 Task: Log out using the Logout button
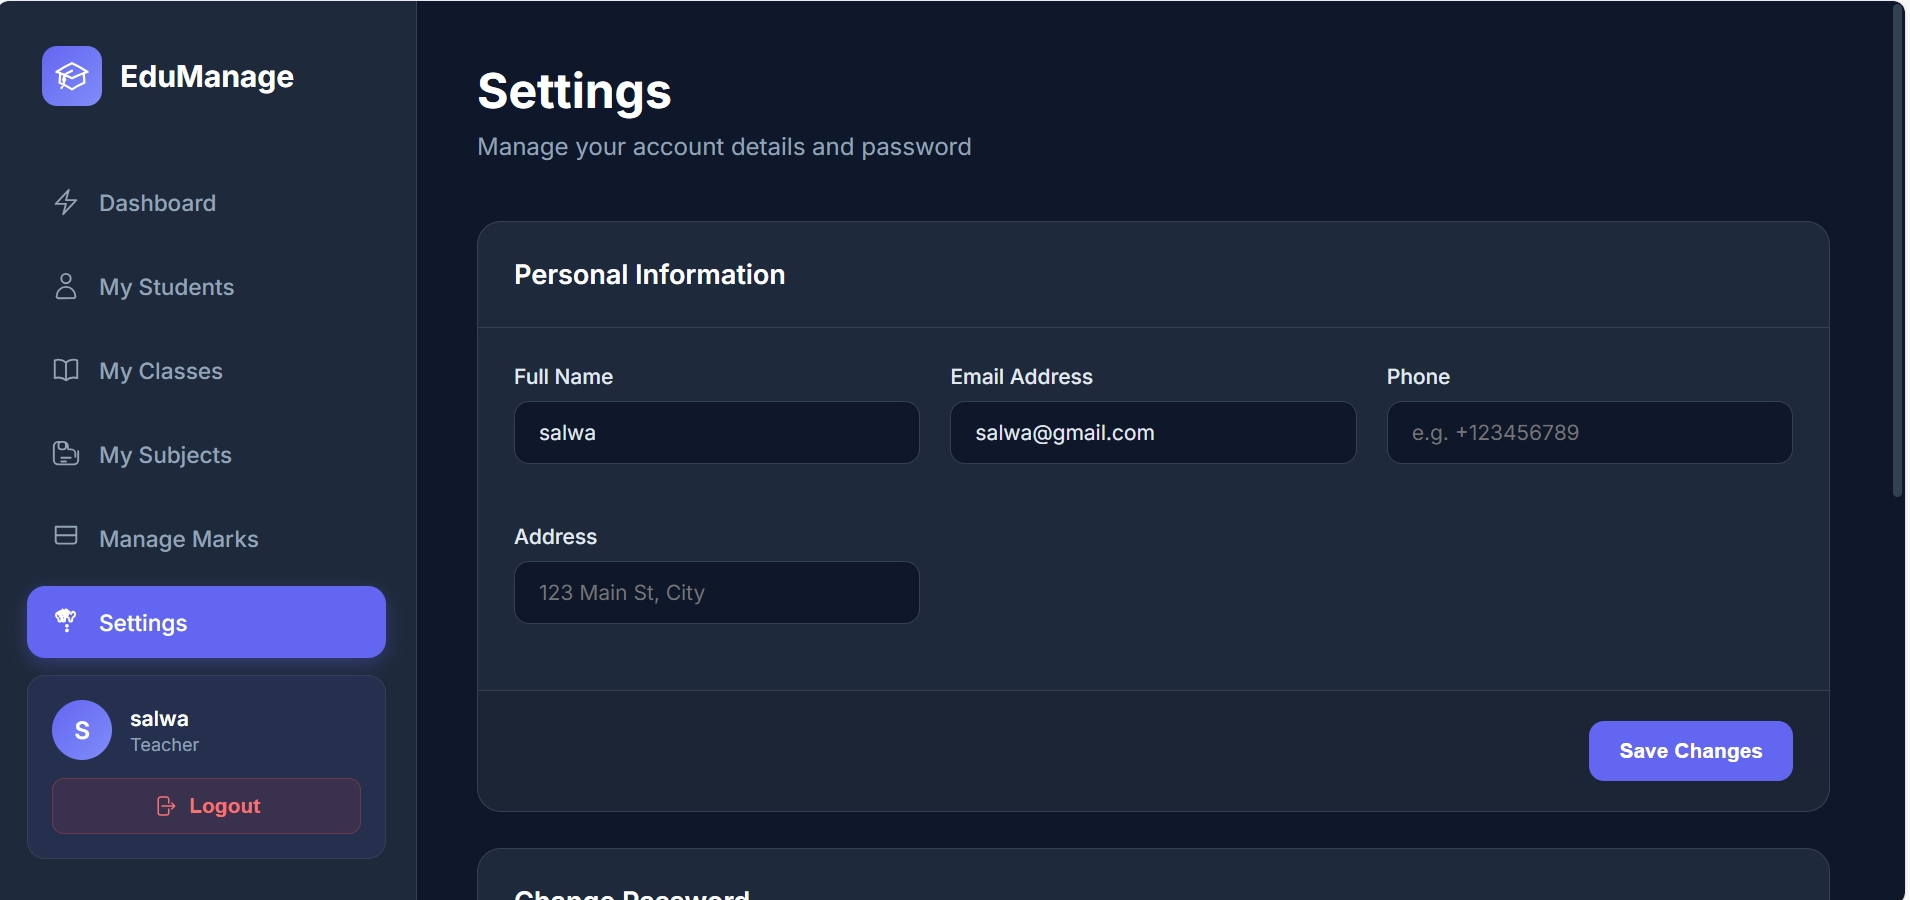pos(206,806)
